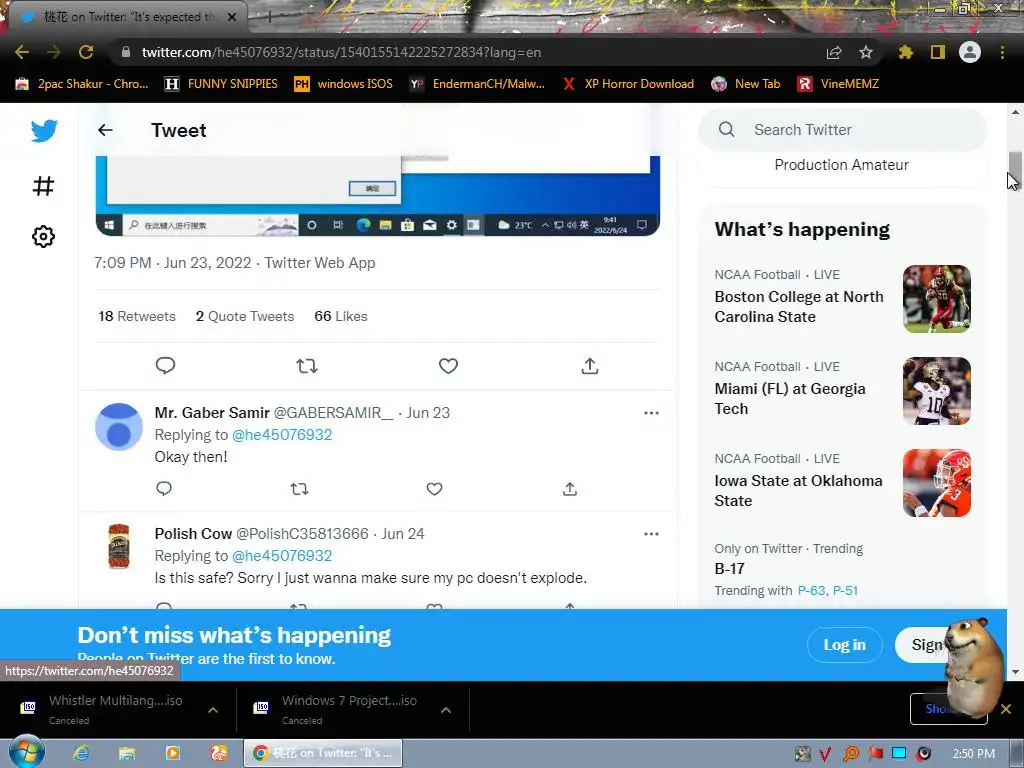1024x768 pixels.
Task: Open trending topic P-63
Action: pos(812,590)
